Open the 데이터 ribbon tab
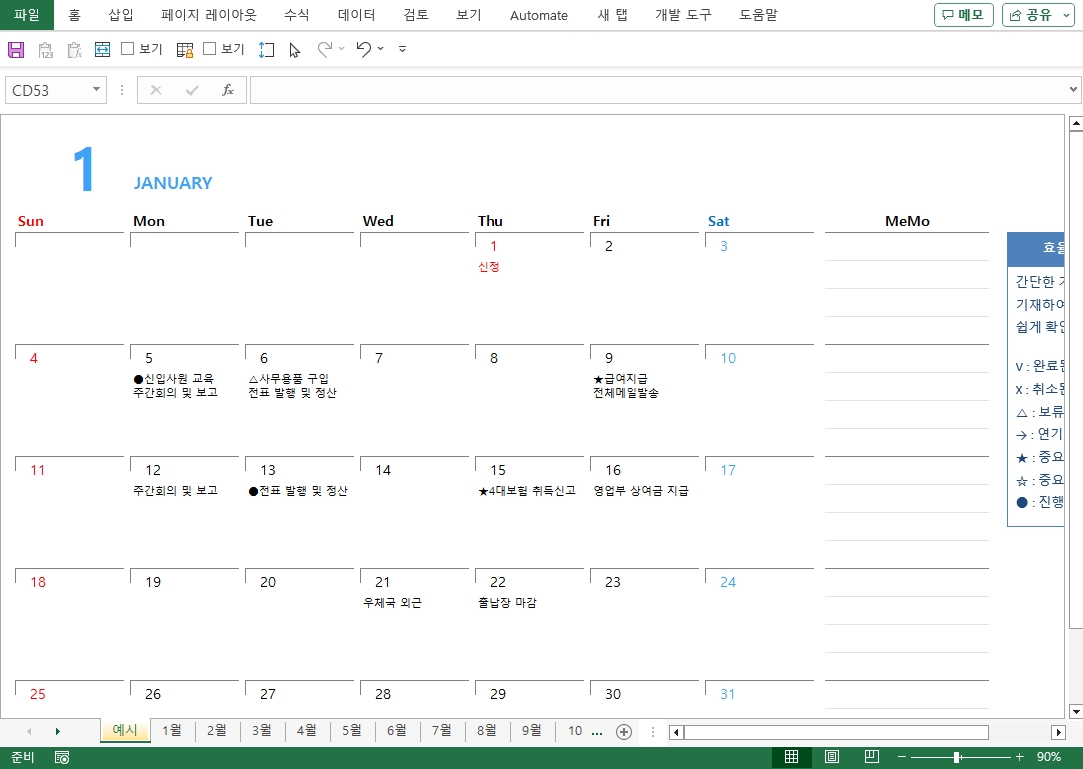 (357, 15)
